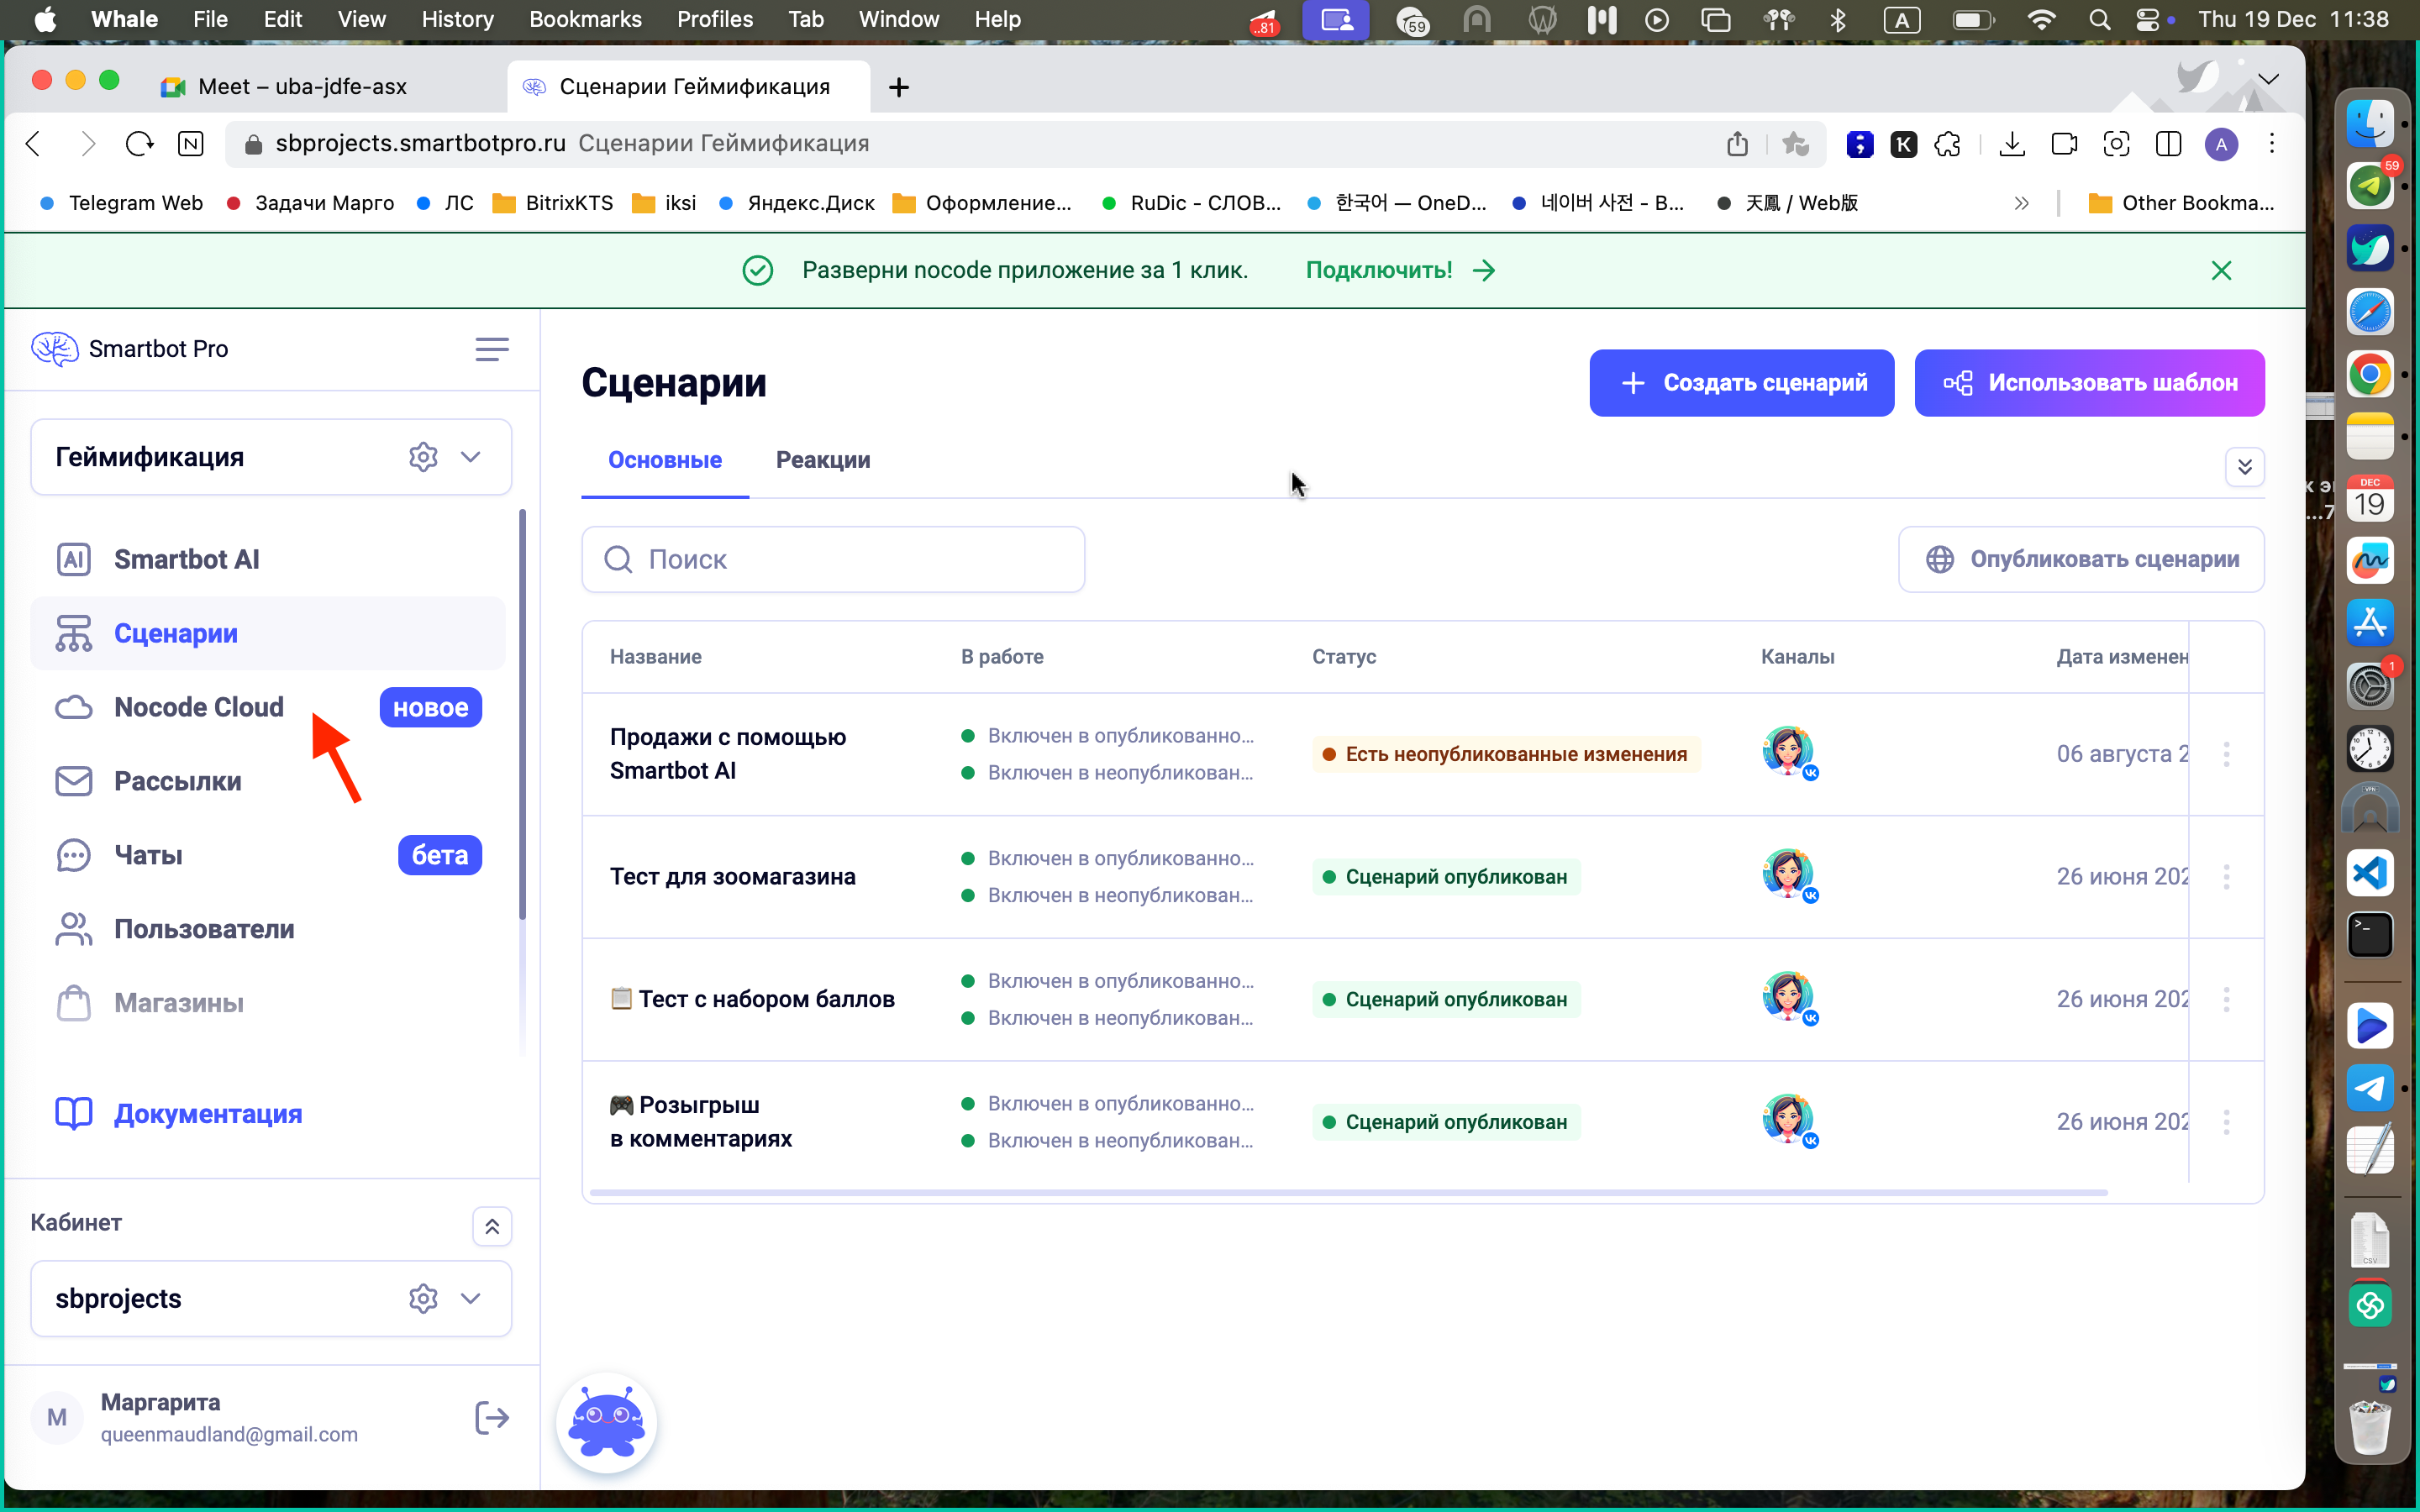Open Telegram from the Dock

point(2370,1088)
